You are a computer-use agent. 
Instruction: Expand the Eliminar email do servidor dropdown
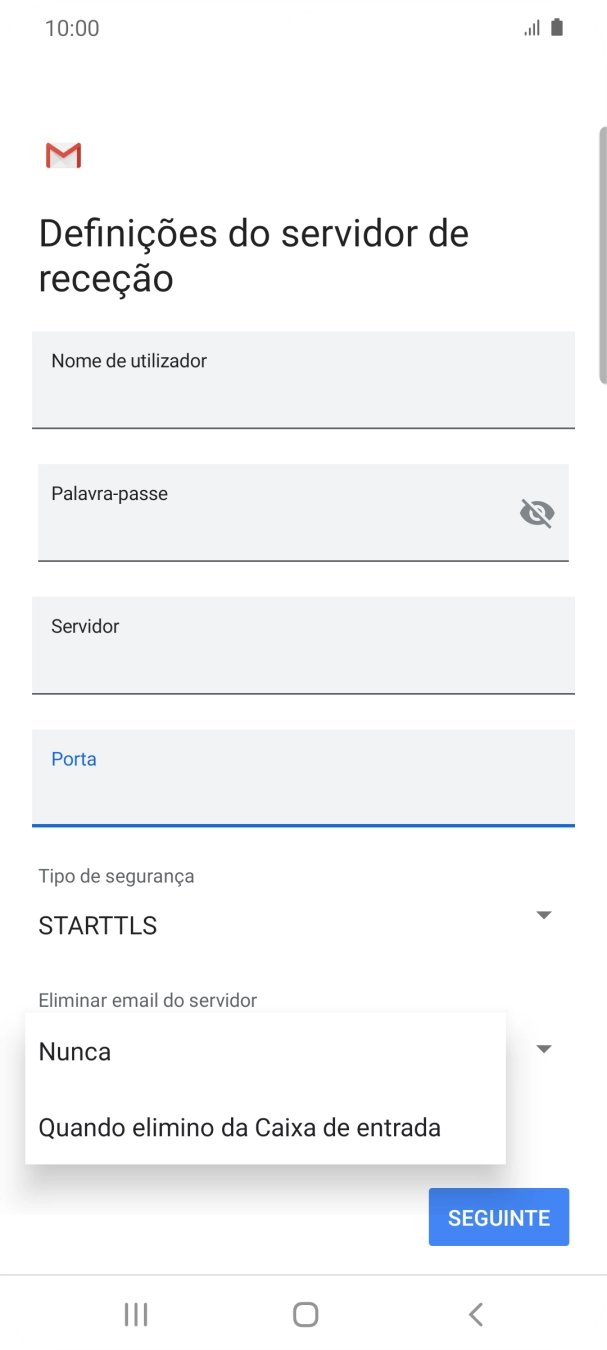(543, 1048)
